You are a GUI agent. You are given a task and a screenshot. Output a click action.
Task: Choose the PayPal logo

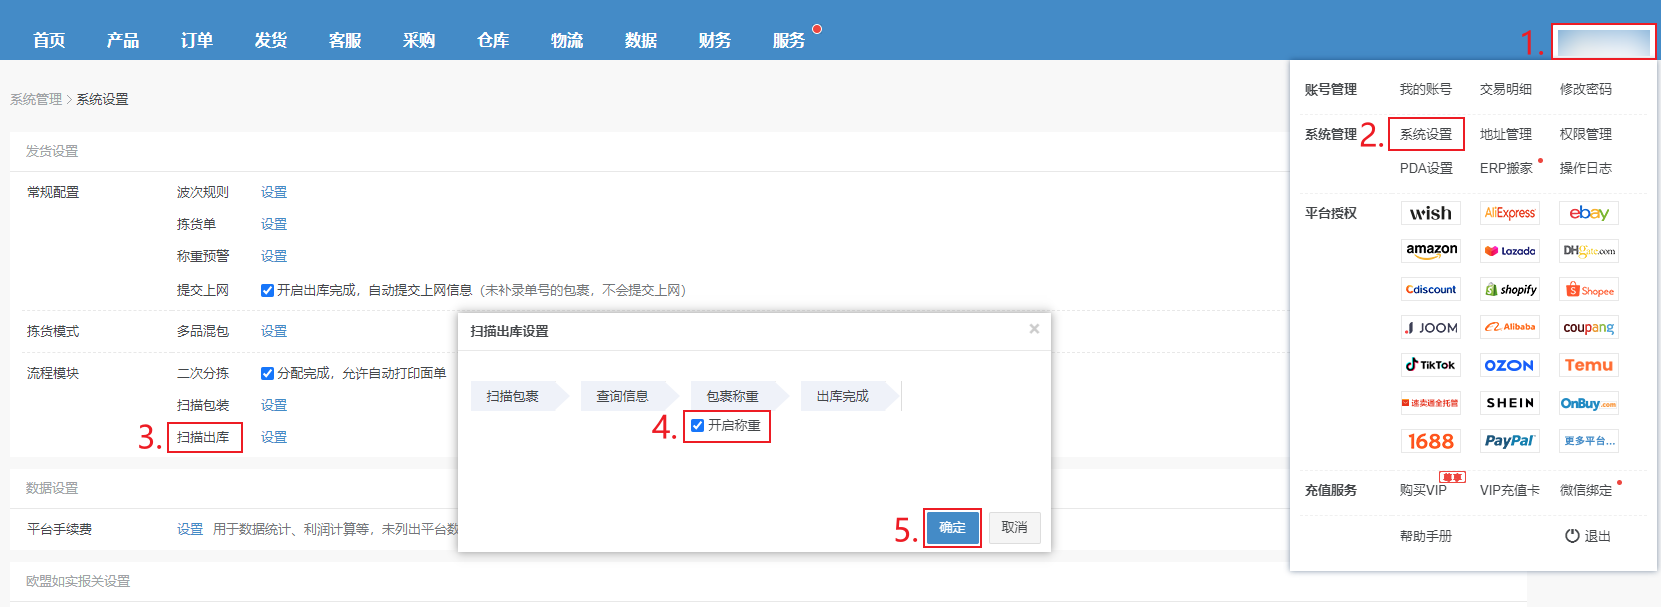click(x=1510, y=441)
